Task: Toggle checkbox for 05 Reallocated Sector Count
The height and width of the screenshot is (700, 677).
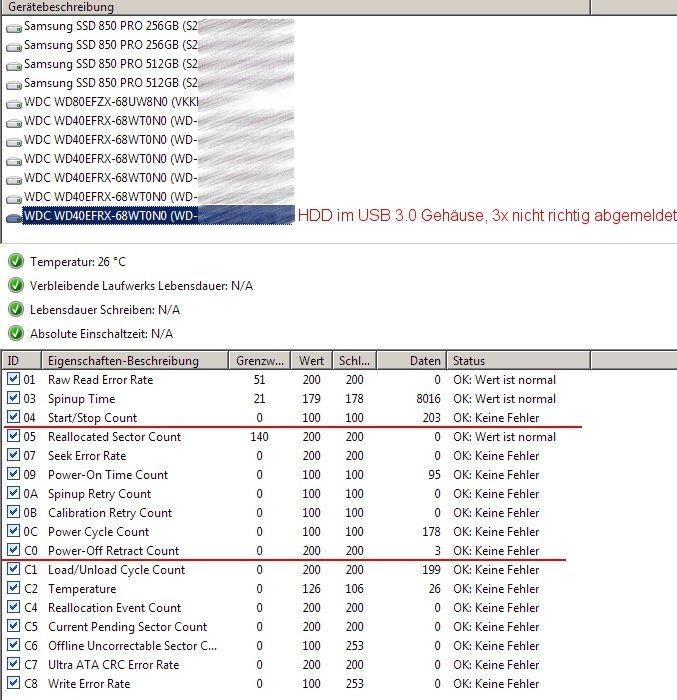Action: pos(13,436)
